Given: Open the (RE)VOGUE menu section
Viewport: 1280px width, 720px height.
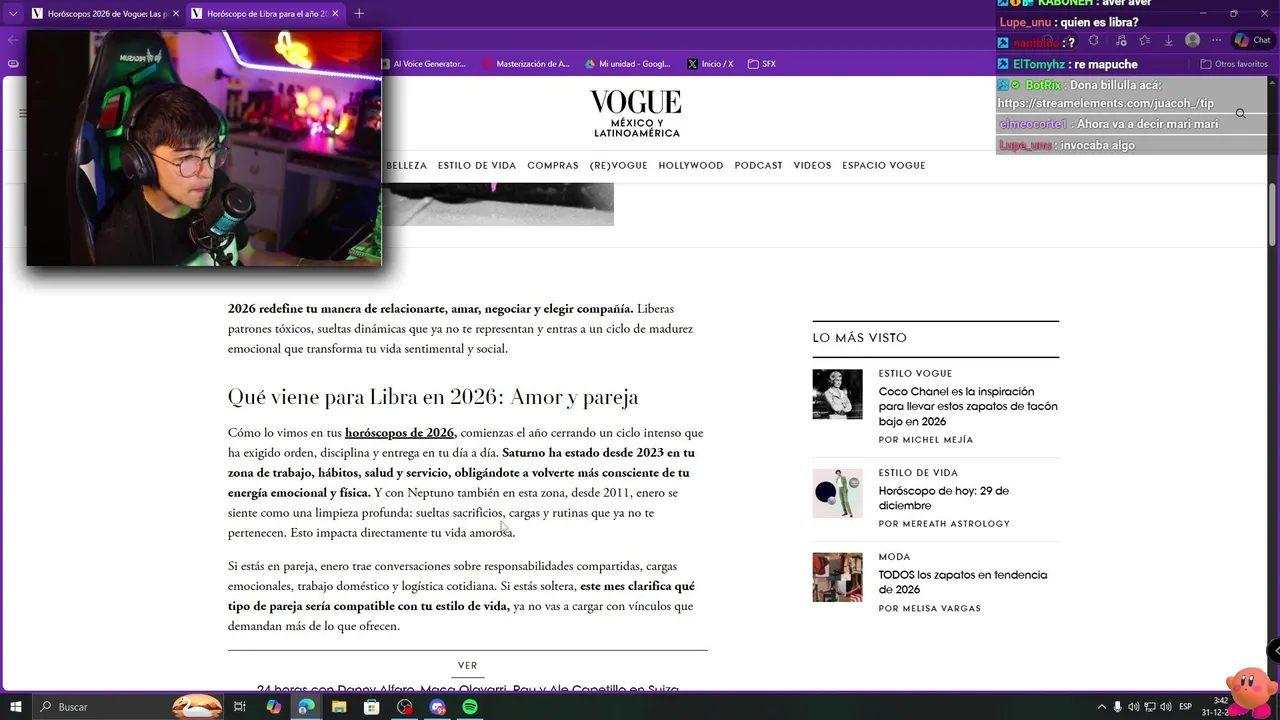Looking at the screenshot, I should (619, 166).
